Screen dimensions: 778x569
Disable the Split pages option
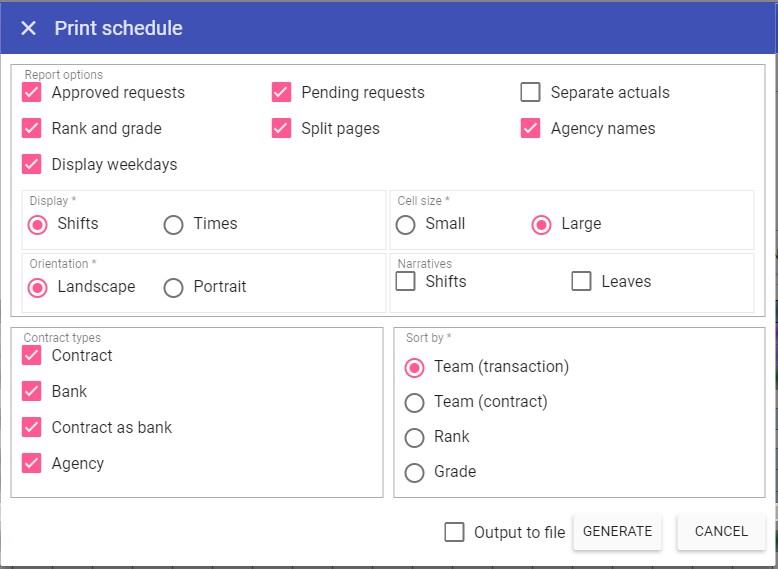[x=282, y=129]
